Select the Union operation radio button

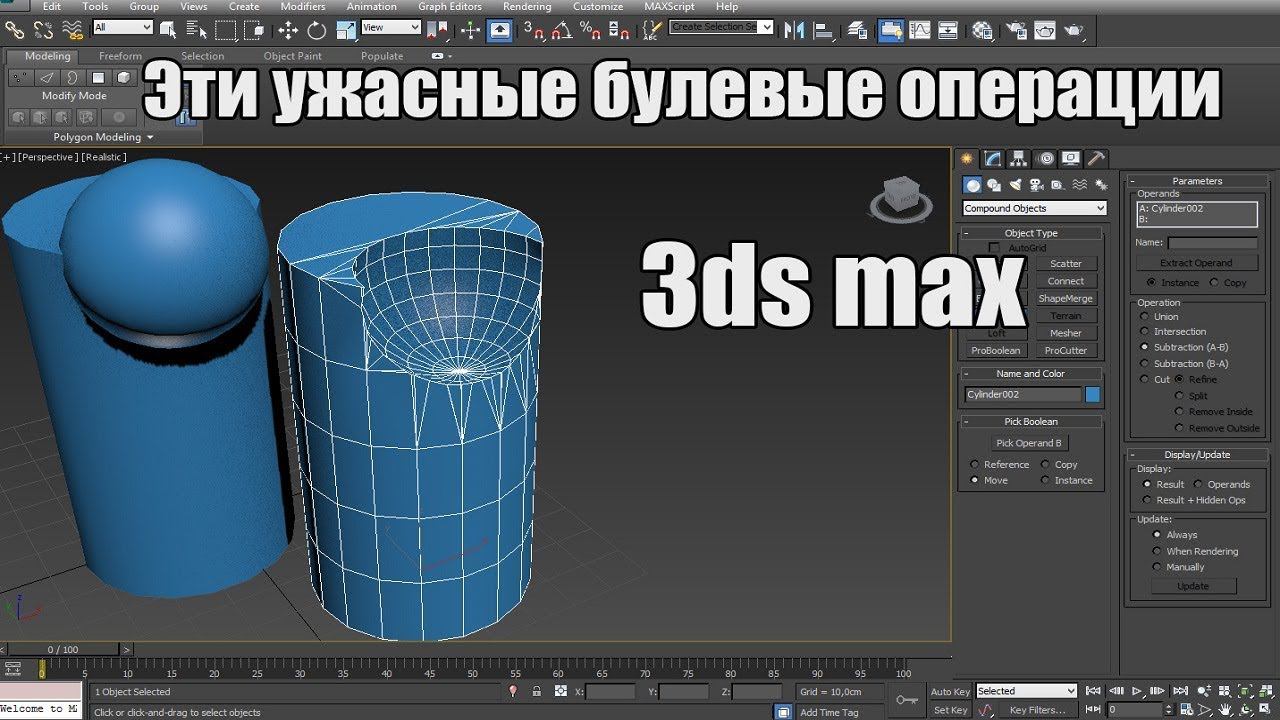(x=1145, y=317)
